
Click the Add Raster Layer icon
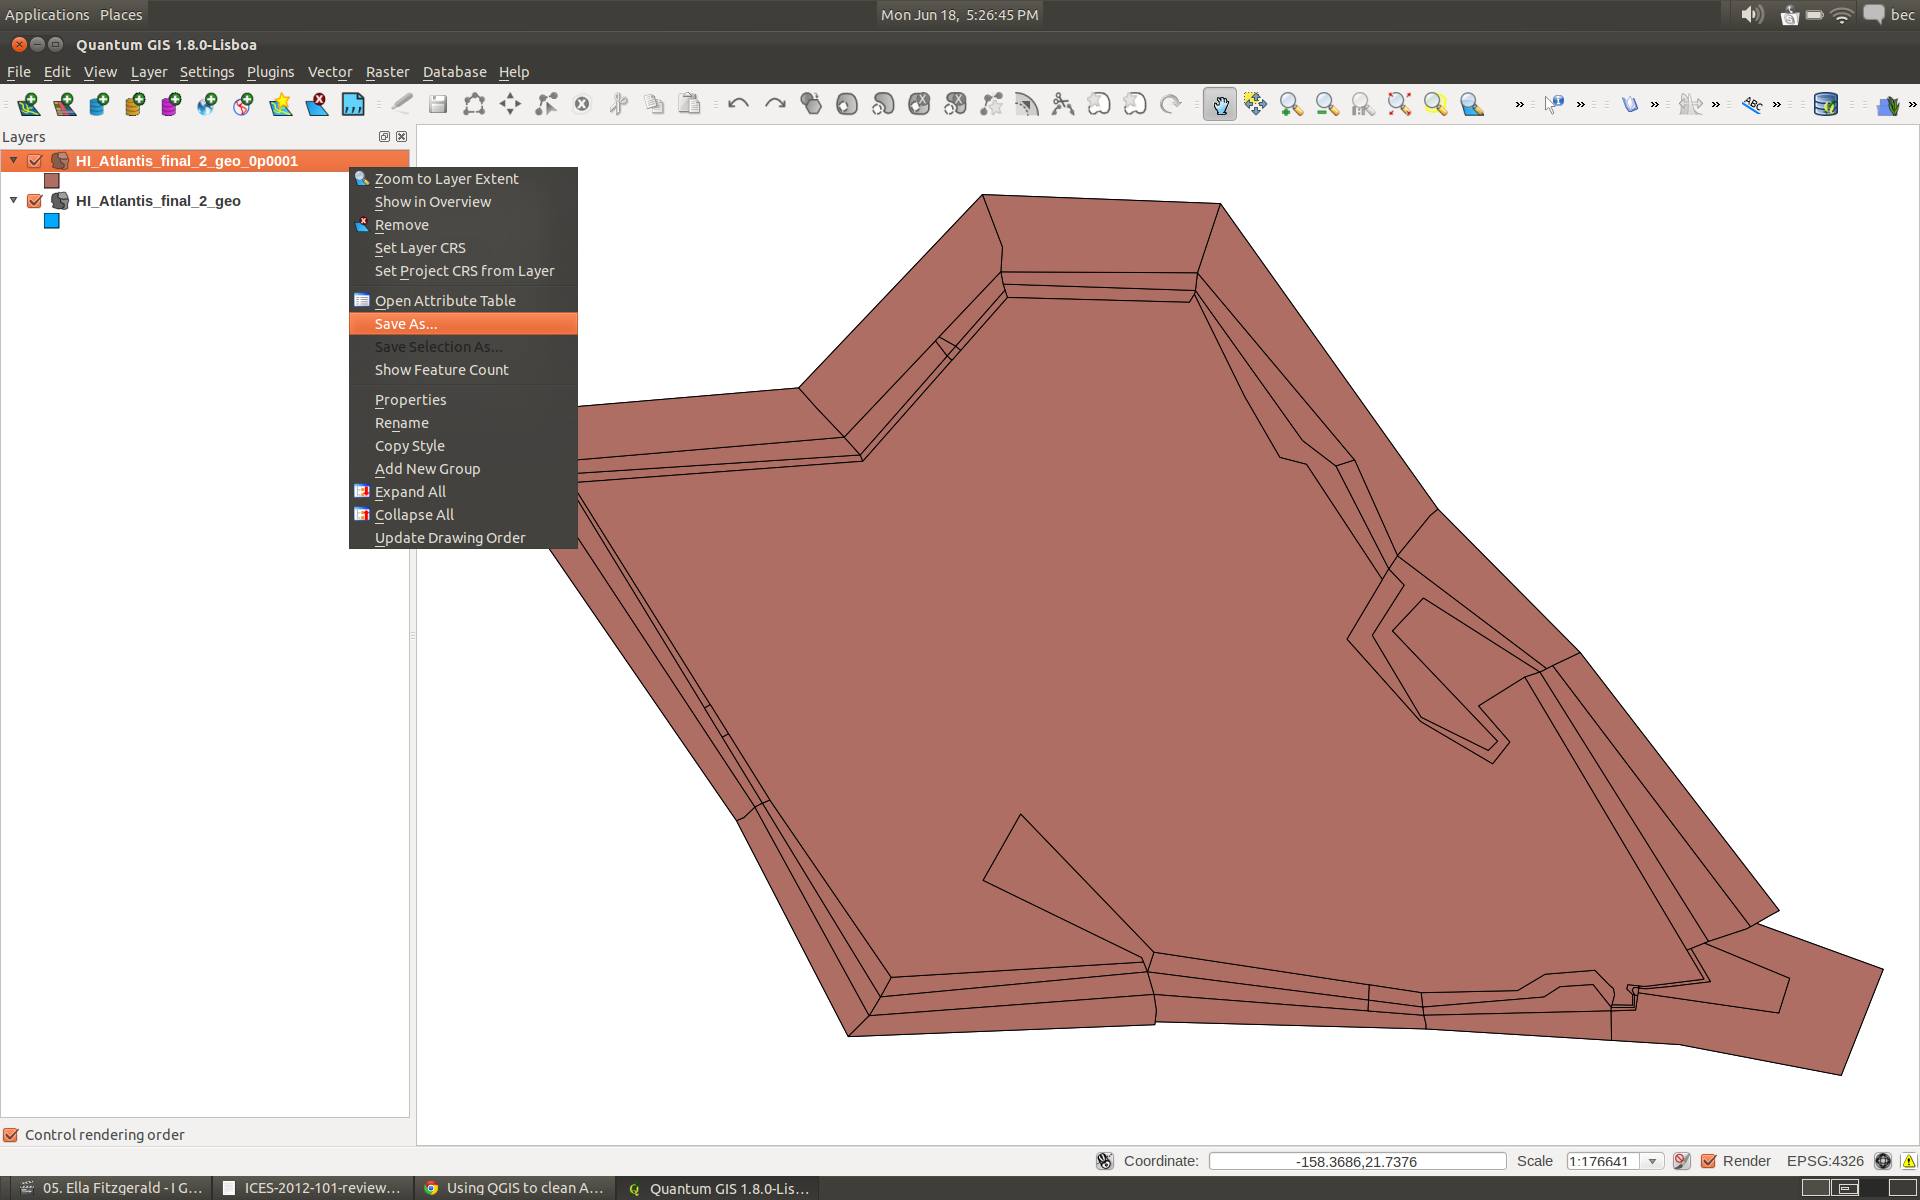pos(64,104)
